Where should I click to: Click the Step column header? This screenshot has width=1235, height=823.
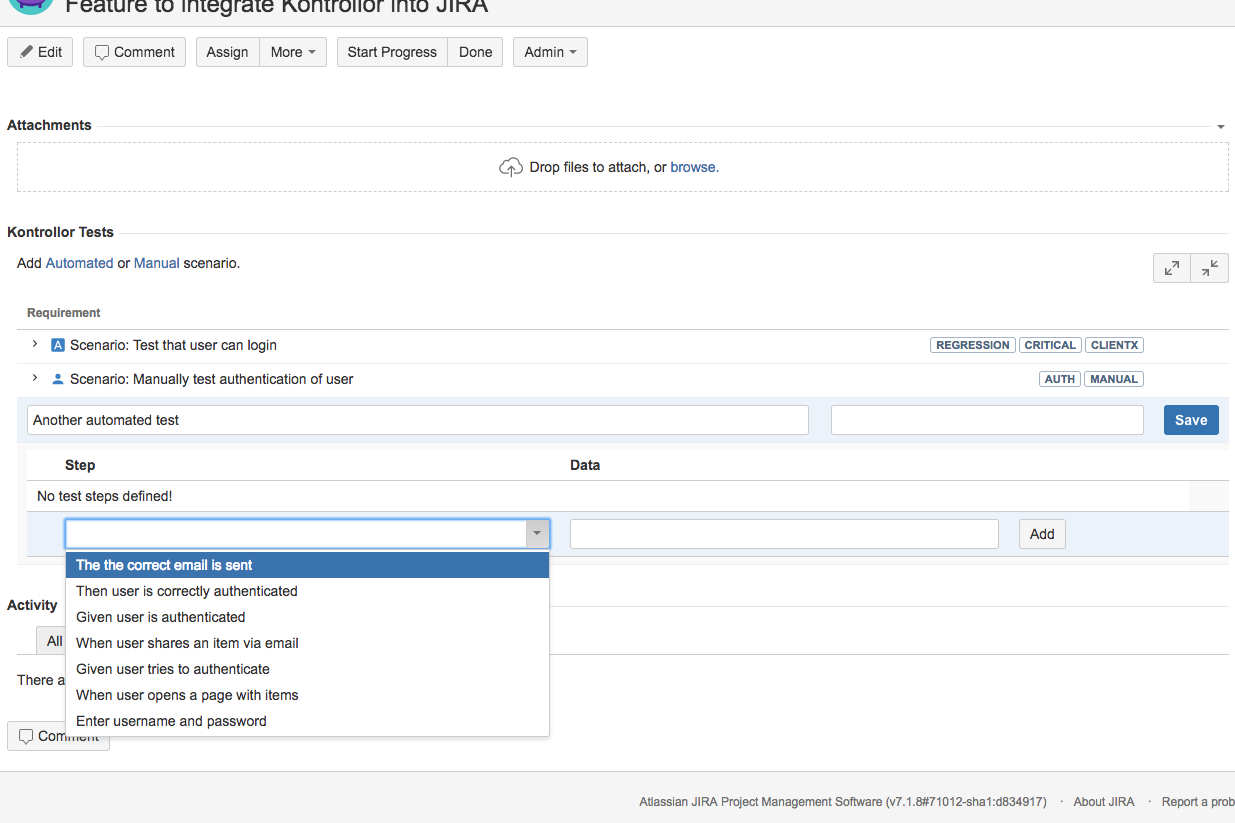(x=80, y=465)
